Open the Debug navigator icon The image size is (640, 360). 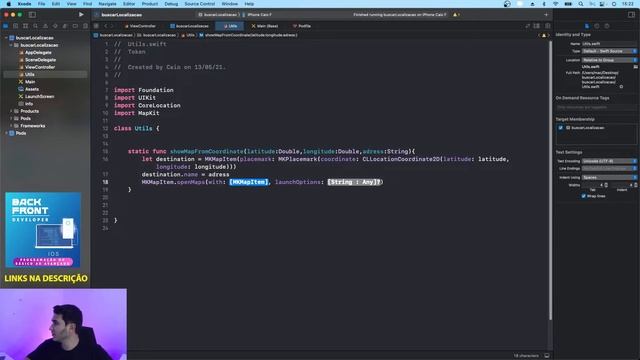pos(65,26)
